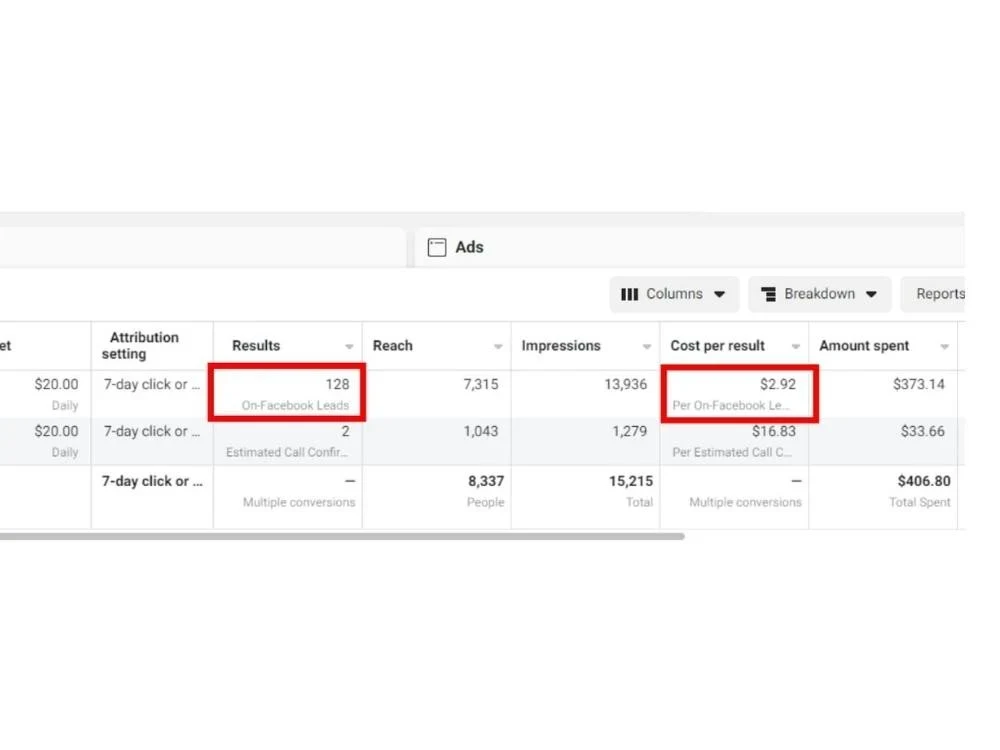Click the Impressions column header label
Image resolution: width=1000 pixels, height=750 pixels.
[x=561, y=346]
